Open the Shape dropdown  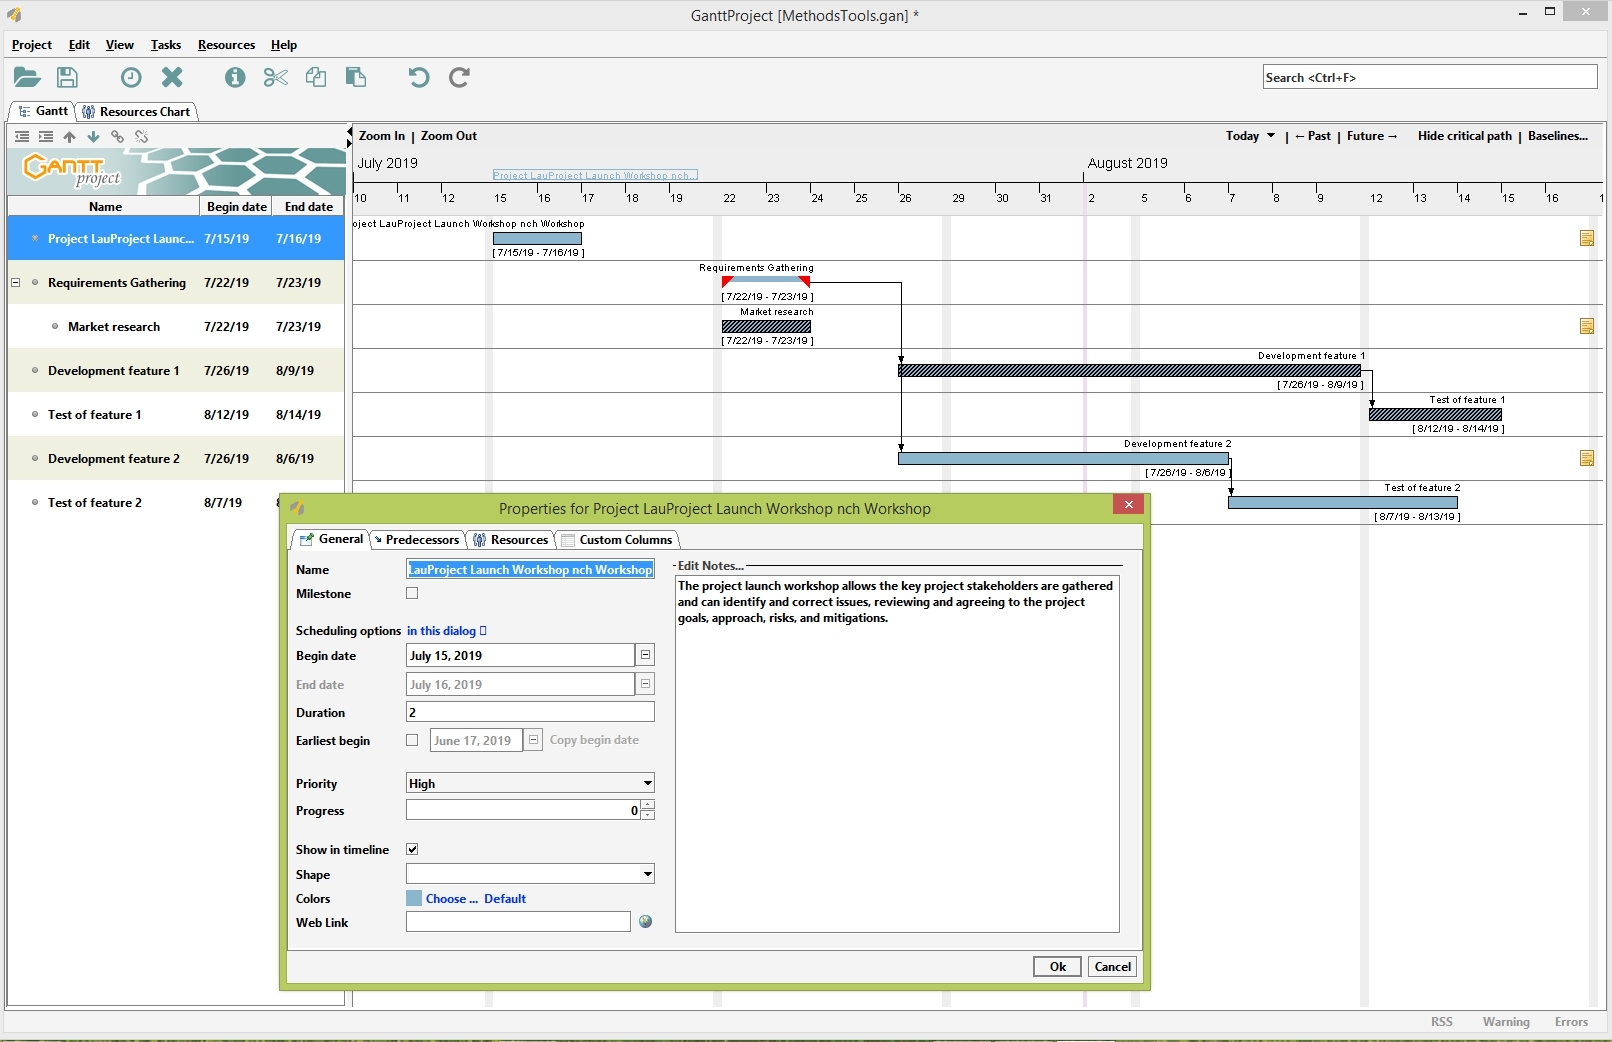[x=646, y=874]
